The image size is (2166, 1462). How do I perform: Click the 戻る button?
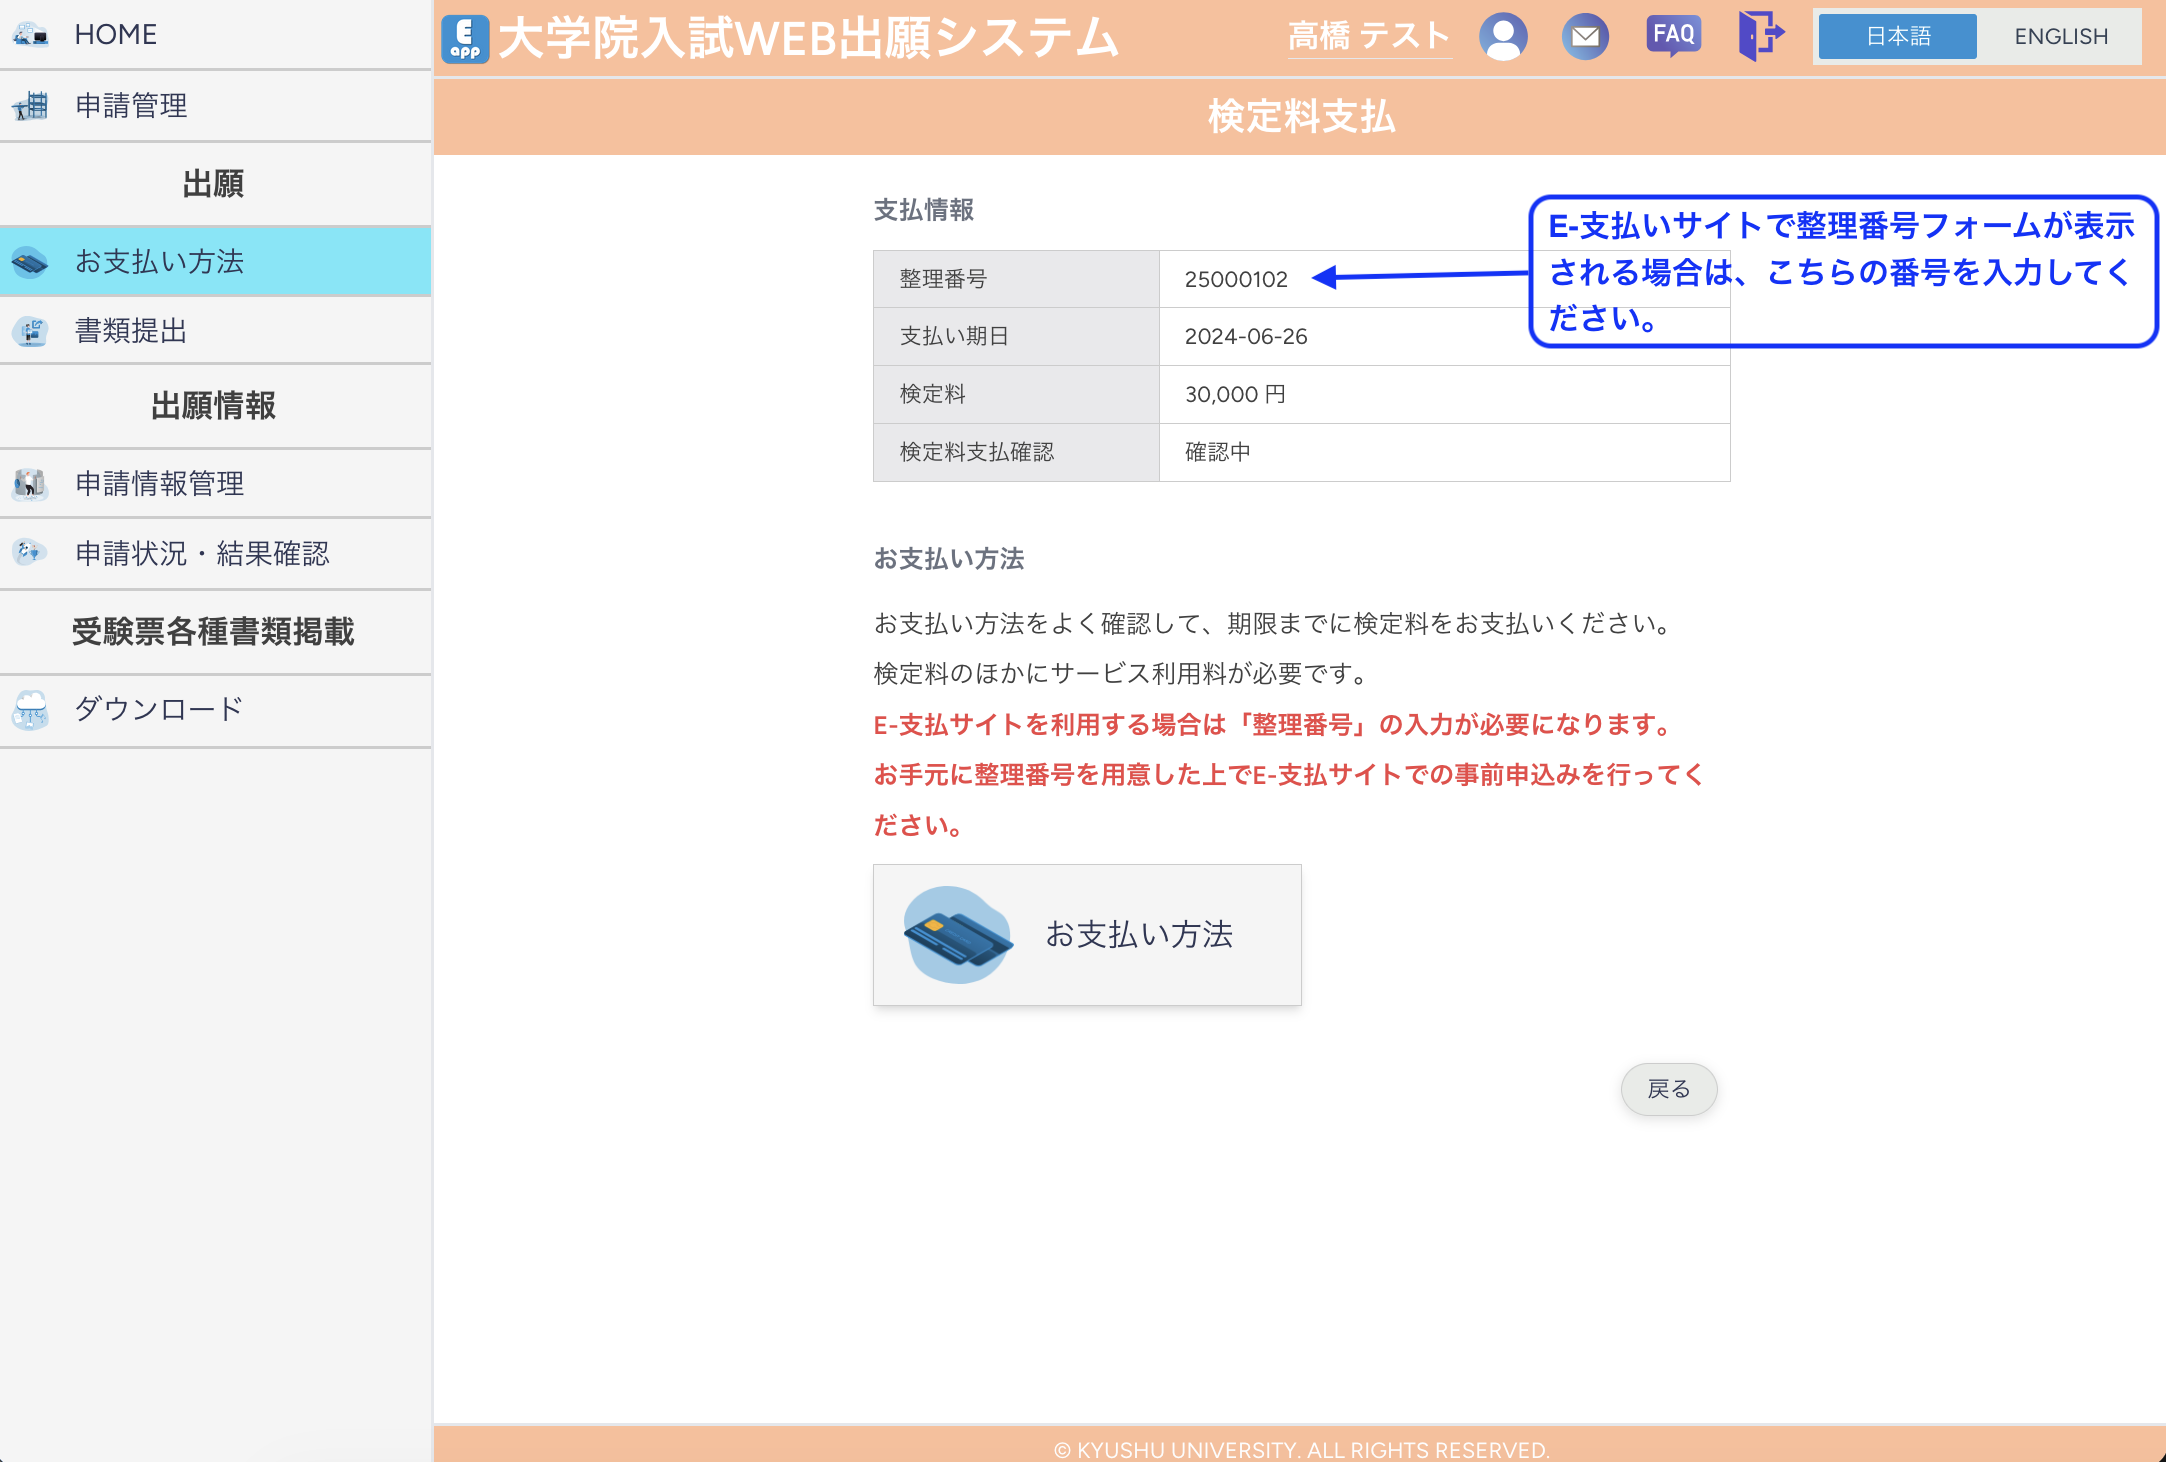1669,1089
